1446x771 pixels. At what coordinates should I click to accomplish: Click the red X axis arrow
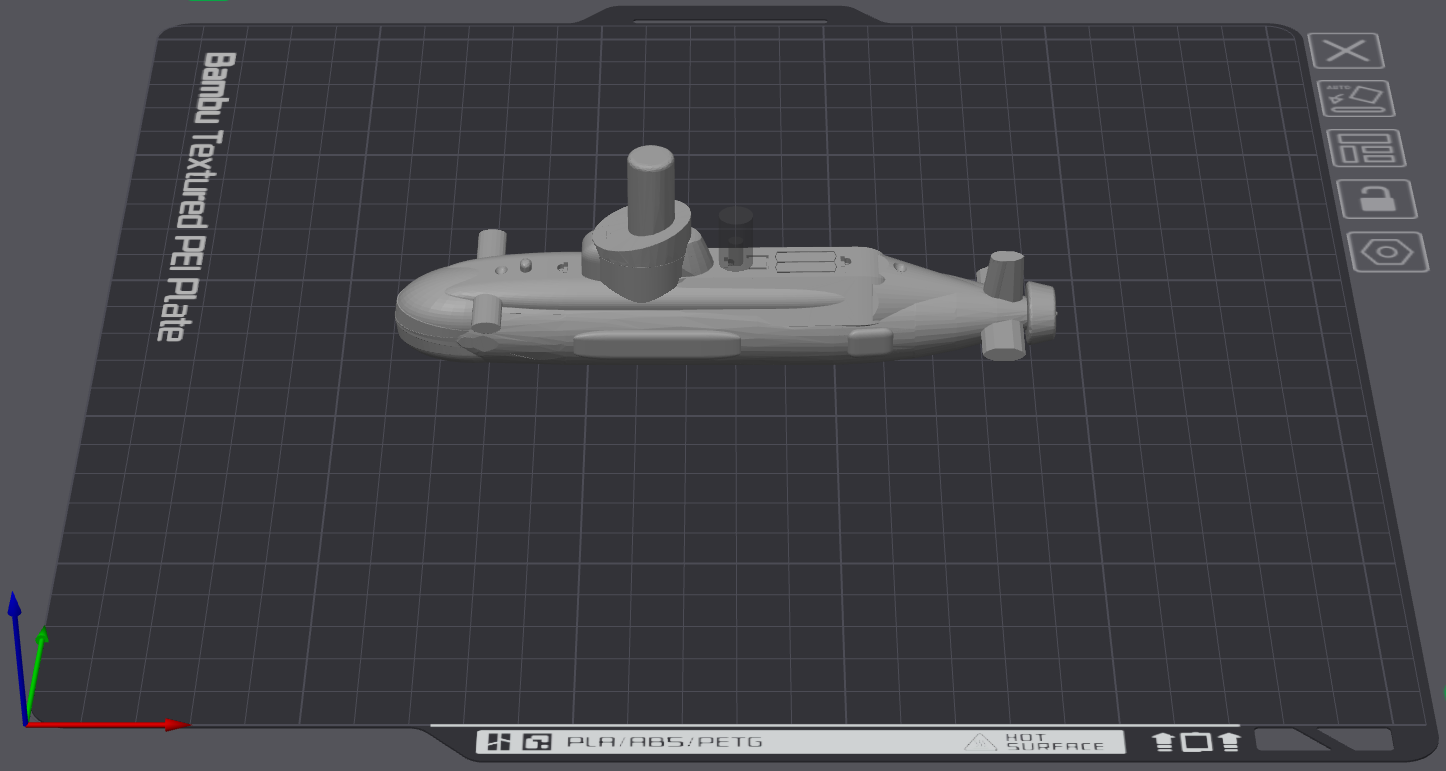click(107, 724)
